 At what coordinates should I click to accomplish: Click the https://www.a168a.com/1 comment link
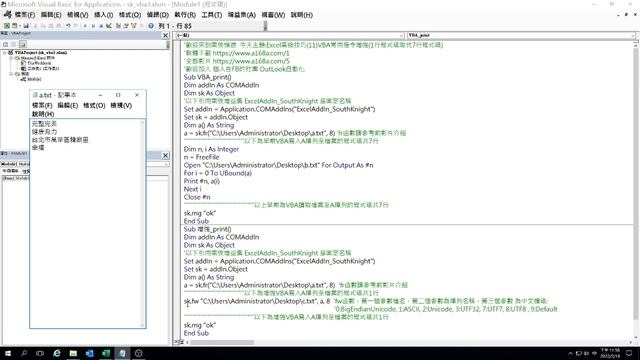click(x=251, y=53)
